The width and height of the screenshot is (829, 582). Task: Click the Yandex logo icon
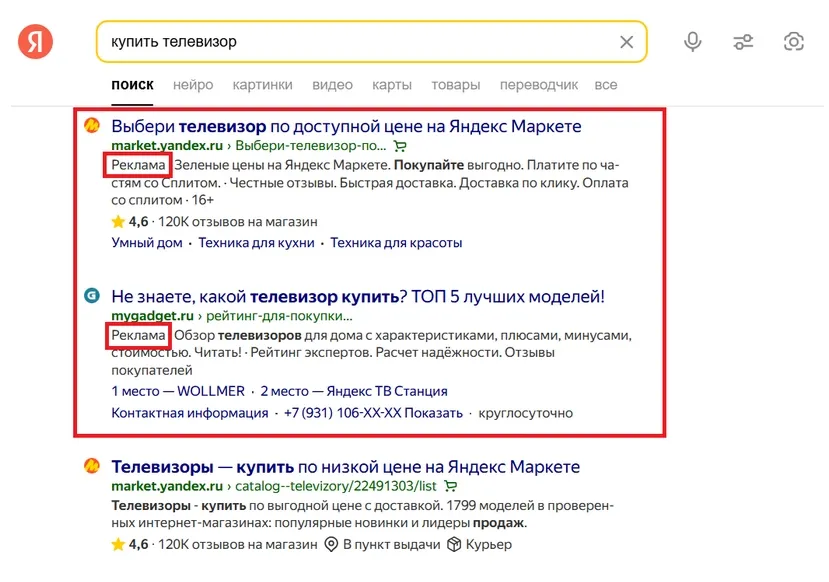[x=35, y=41]
